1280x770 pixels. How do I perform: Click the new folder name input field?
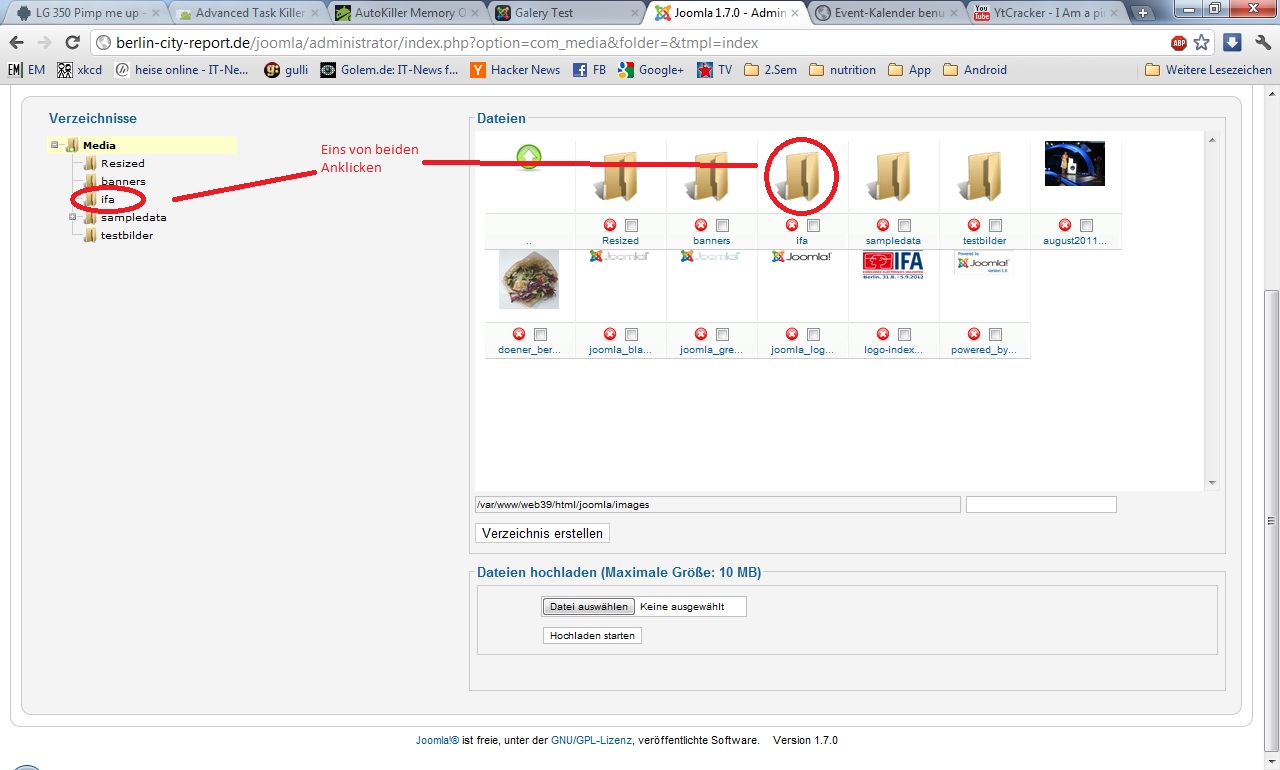(x=1040, y=505)
